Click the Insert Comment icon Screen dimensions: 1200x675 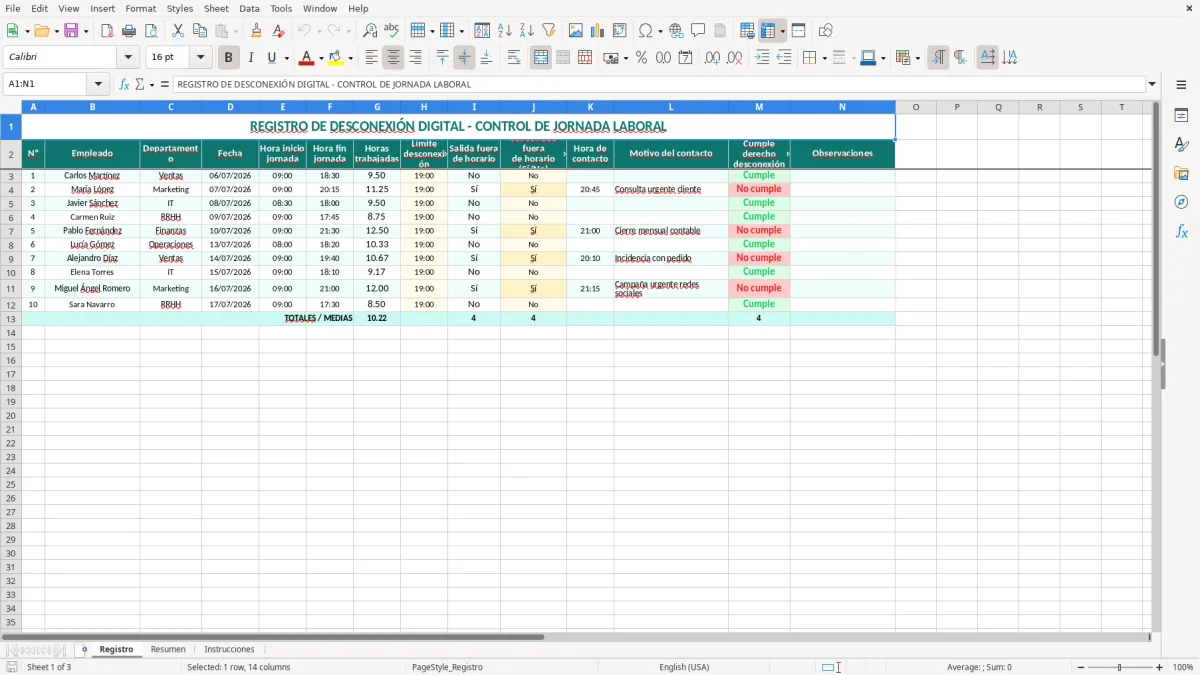pyautogui.click(x=698, y=31)
